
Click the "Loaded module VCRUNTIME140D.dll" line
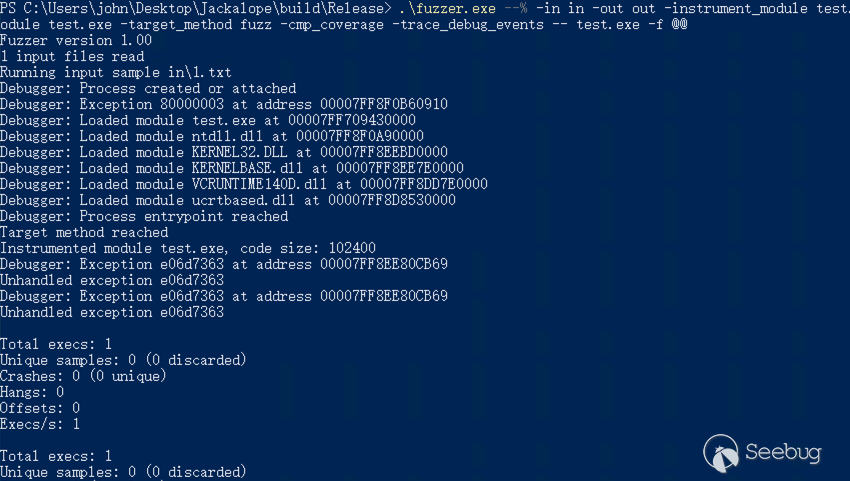tap(244, 184)
